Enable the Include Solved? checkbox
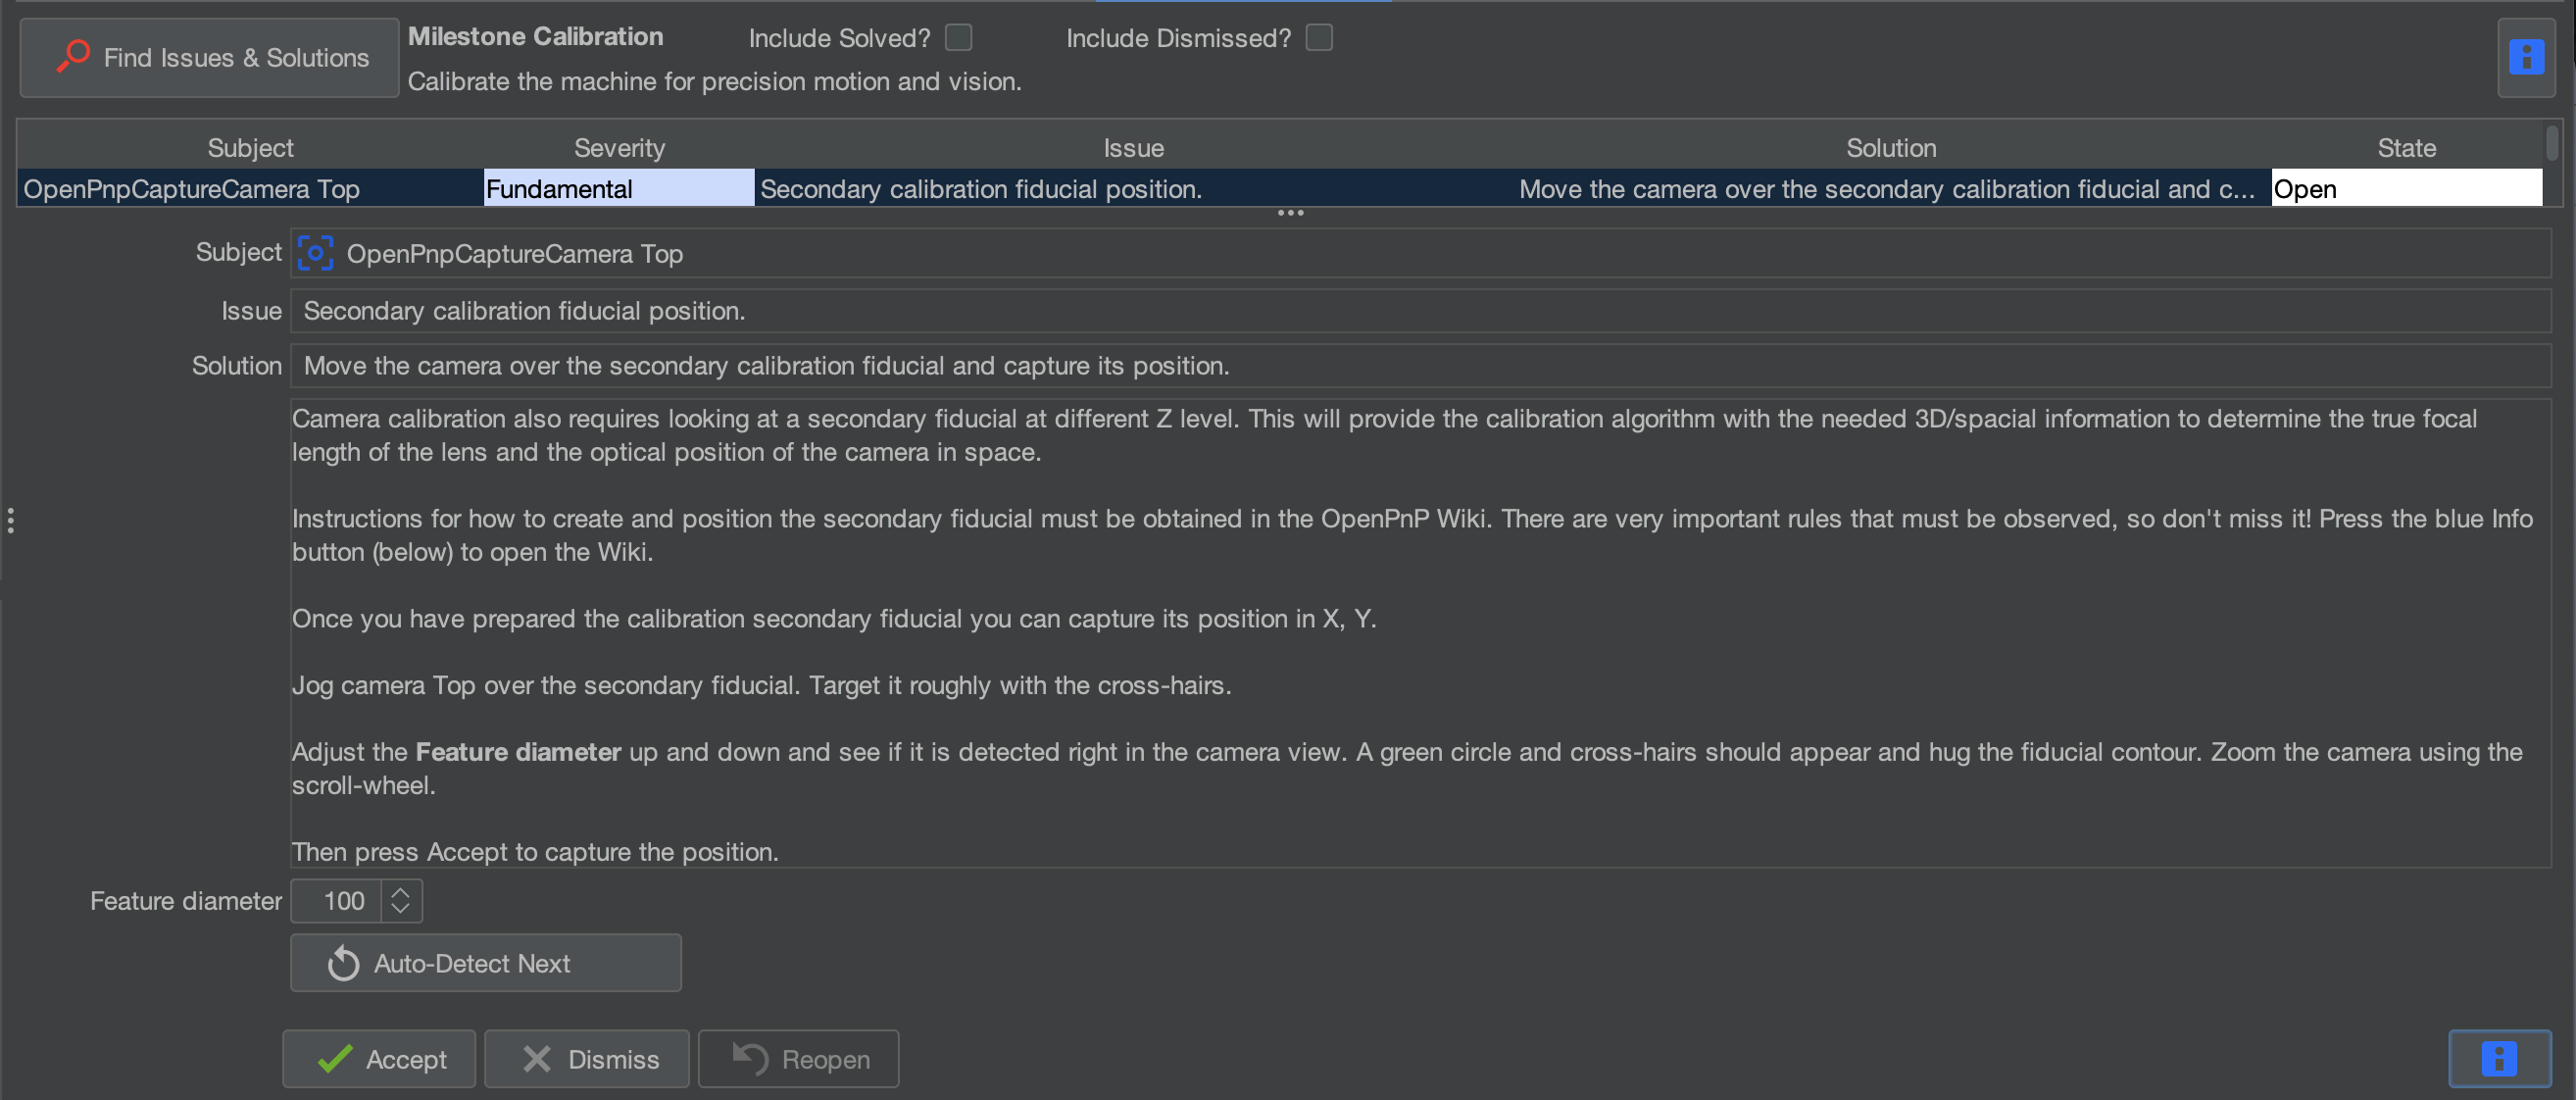The width and height of the screenshot is (2576, 1100). tap(958, 37)
